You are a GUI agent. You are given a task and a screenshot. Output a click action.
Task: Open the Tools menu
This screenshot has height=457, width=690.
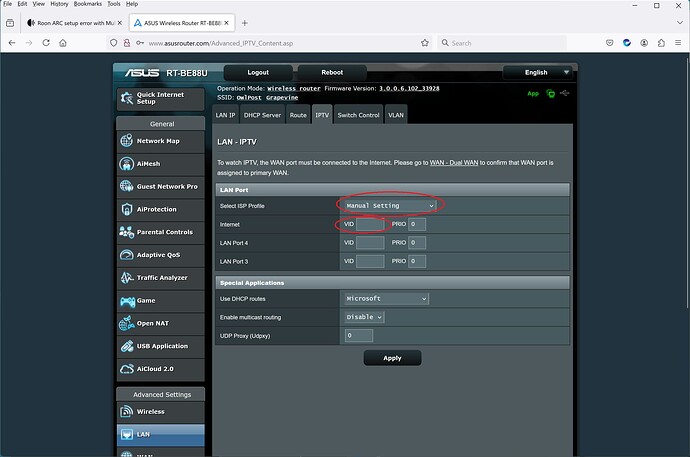(114, 4)
